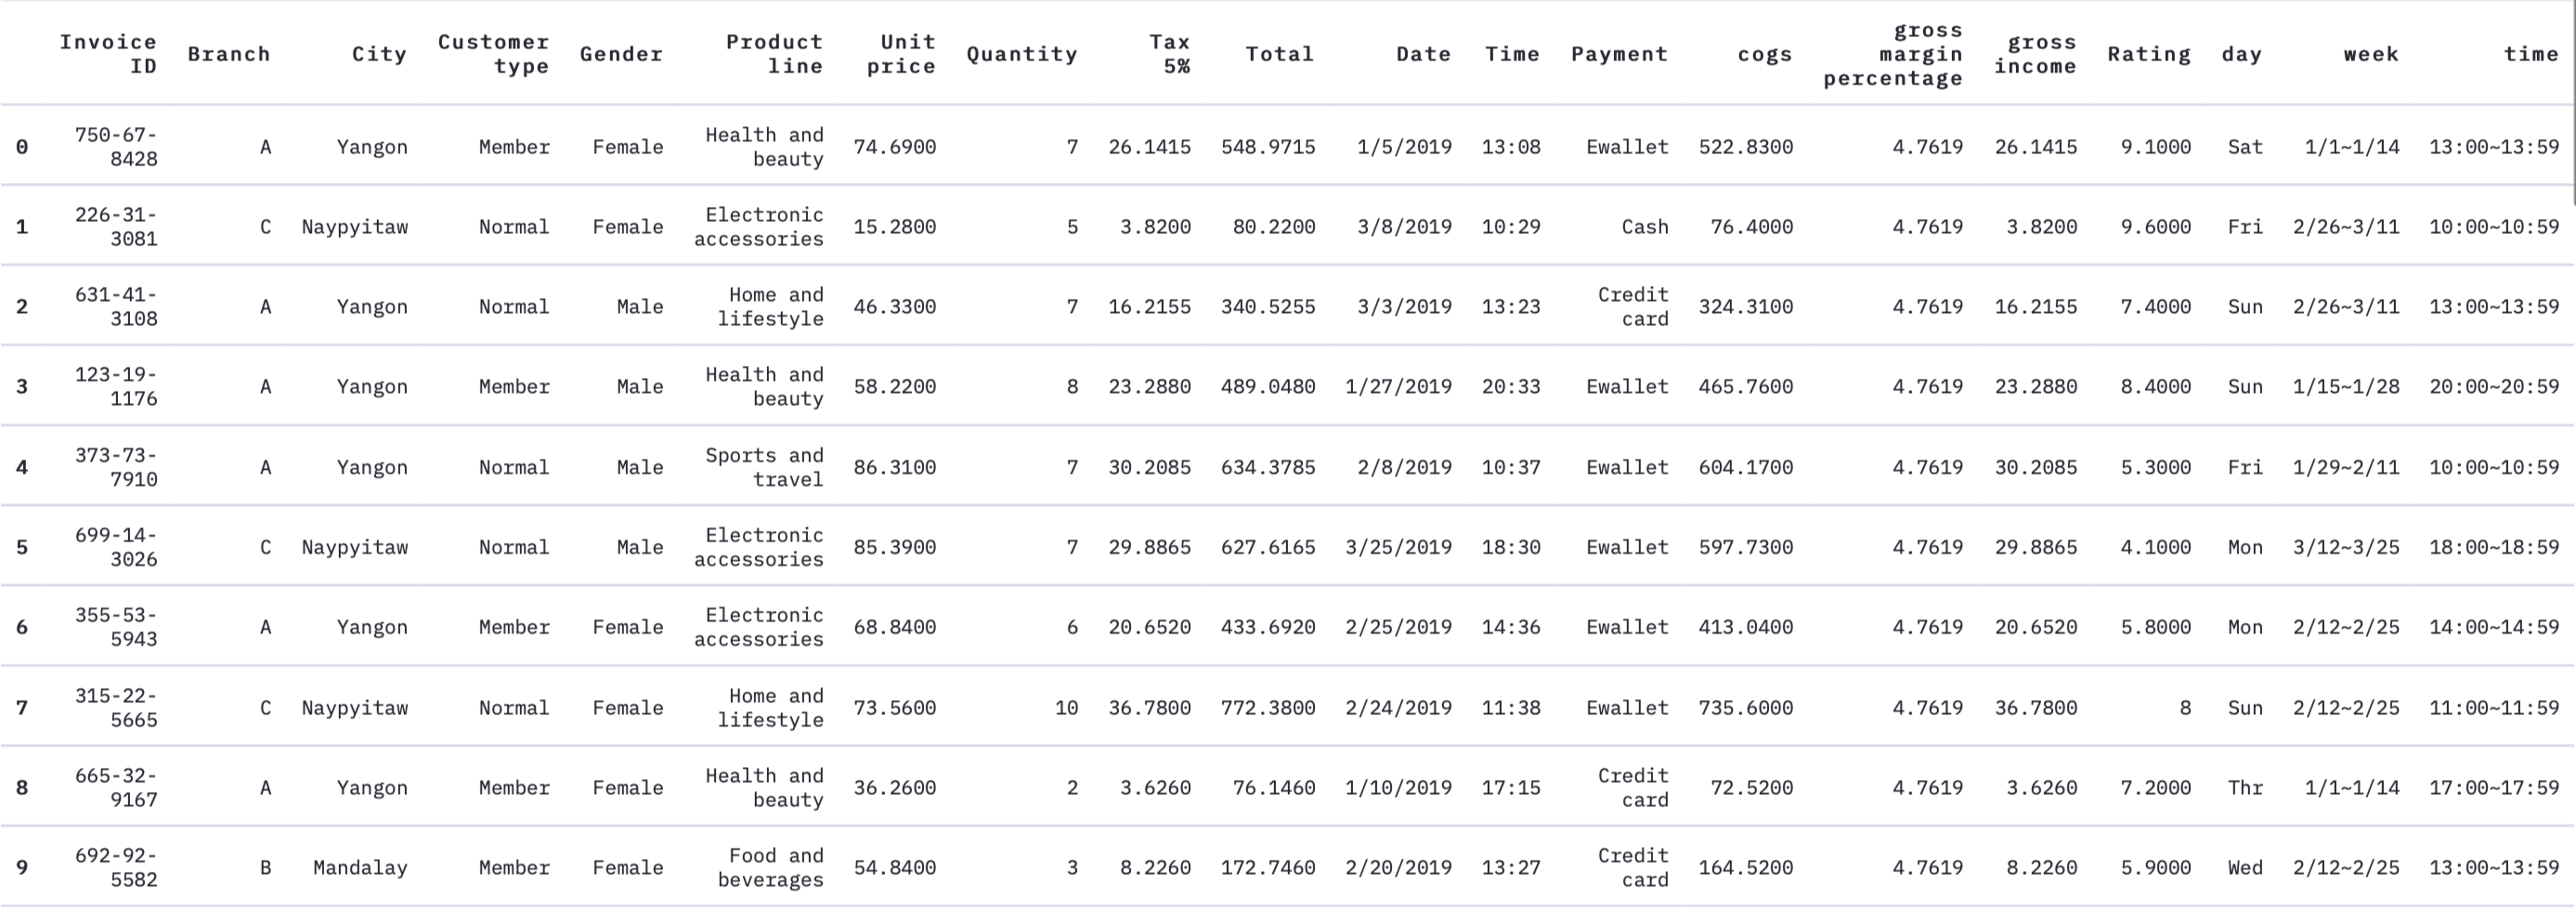Click the Payment column header
2576x912 pixels.
1619,54
